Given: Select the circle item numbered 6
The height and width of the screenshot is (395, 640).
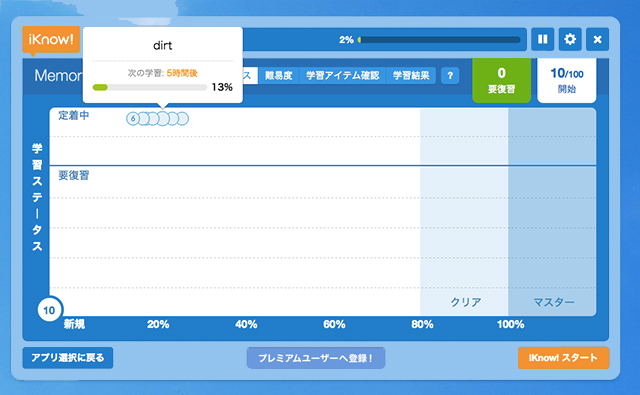Looking at the screenshot, I should pos(133,119).
